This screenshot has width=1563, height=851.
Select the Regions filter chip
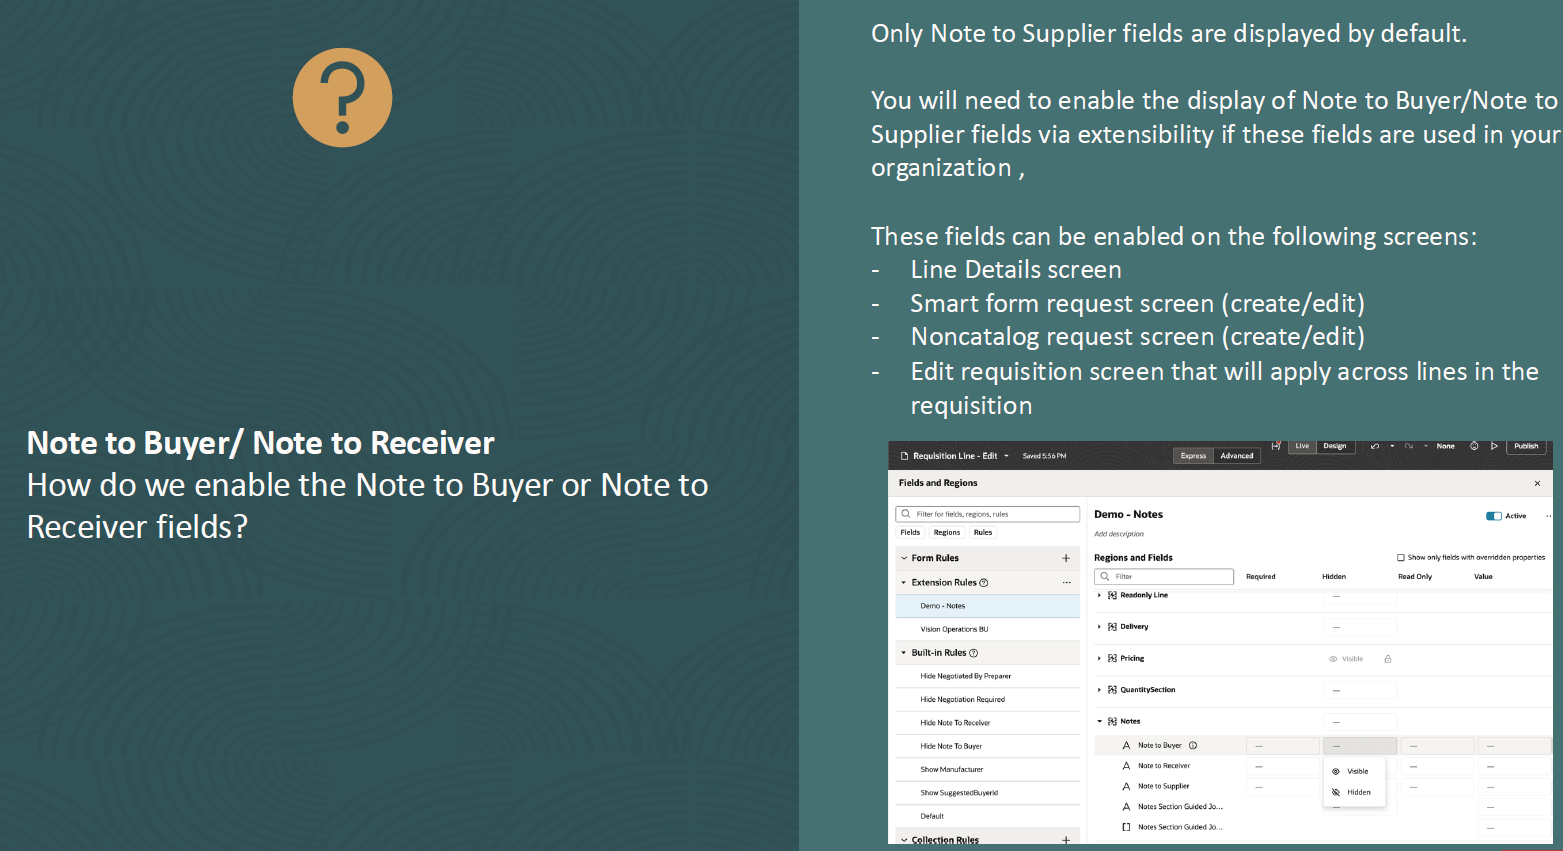(x=946, y=532)
